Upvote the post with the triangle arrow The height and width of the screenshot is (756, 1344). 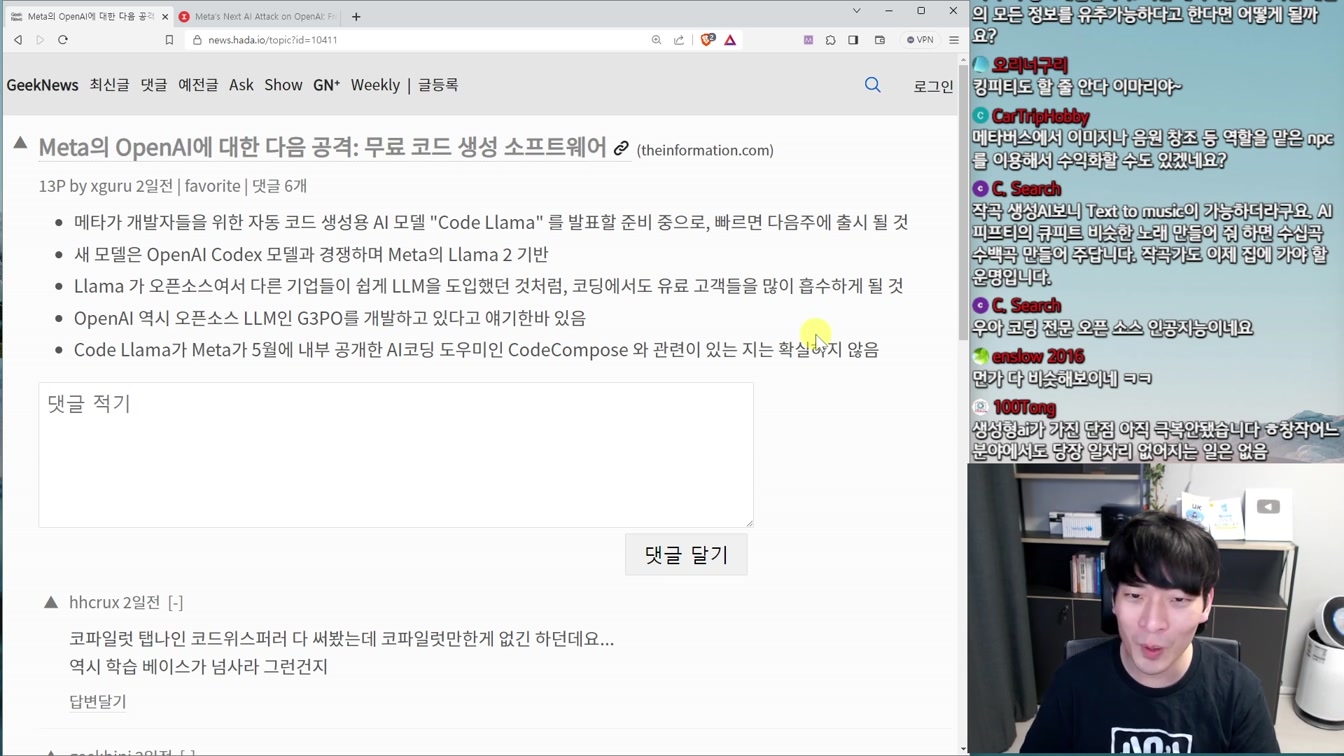point(20,144)
